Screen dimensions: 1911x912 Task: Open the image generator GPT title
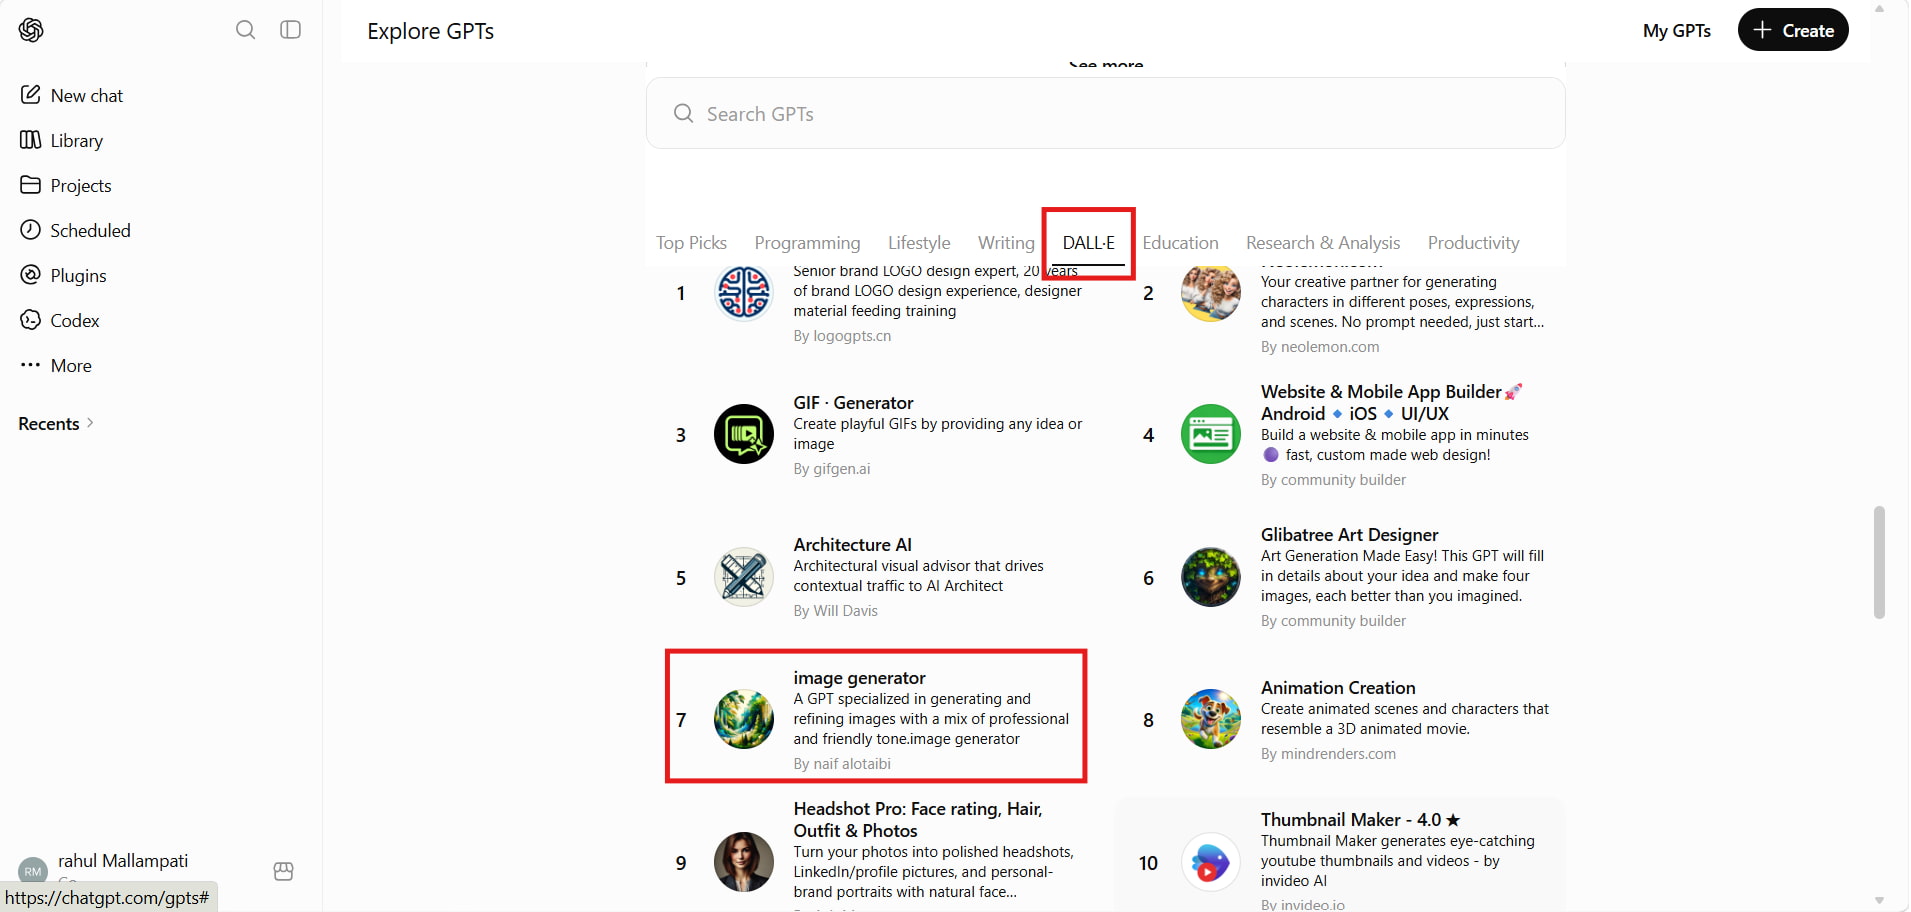[859, 678]
